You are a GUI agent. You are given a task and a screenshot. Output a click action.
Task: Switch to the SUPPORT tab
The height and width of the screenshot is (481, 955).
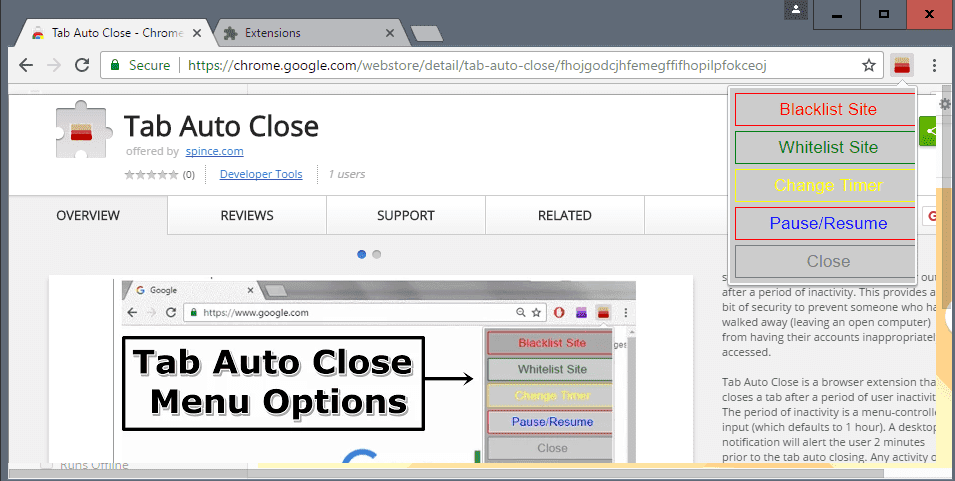pos(405,215)
